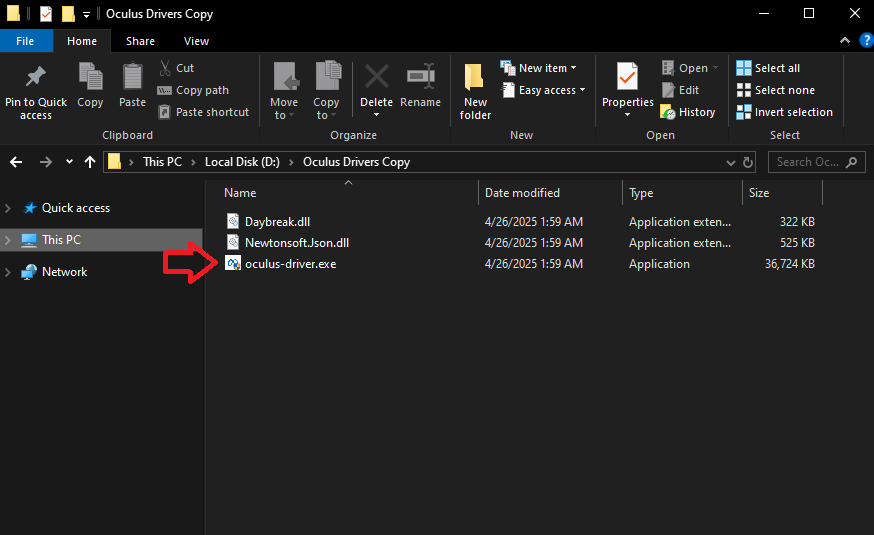This screenshot has height=535, width=874.
Task: Click Invert selection
Action: [784, 112]
